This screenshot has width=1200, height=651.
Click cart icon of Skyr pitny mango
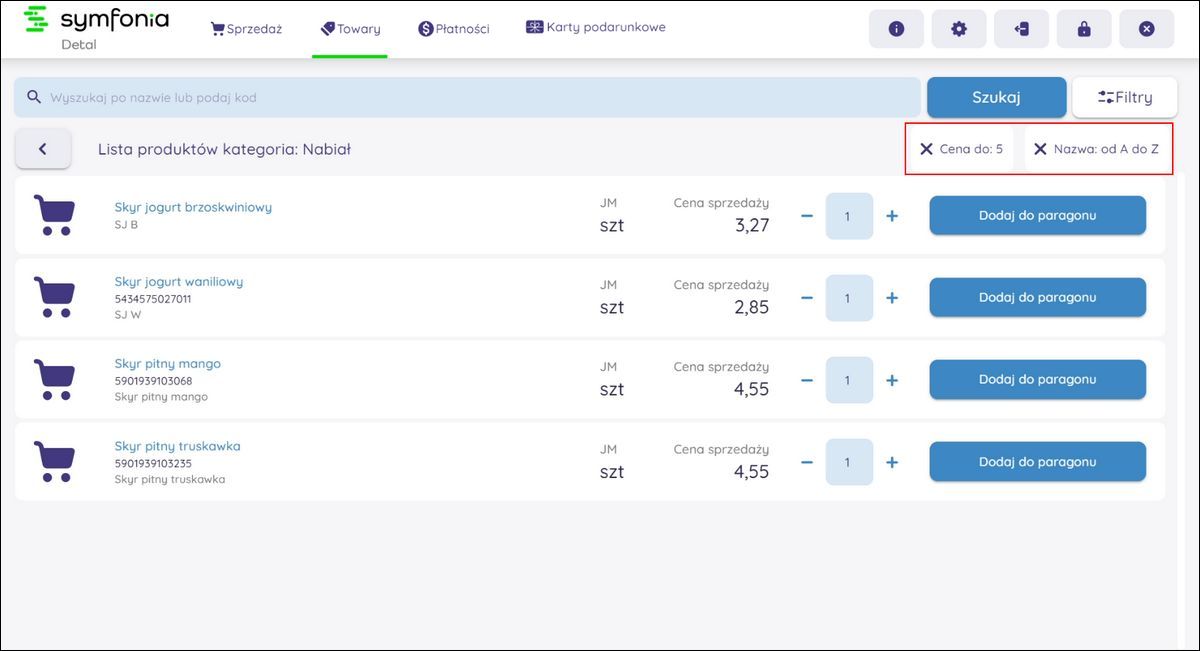coord(53,379)
